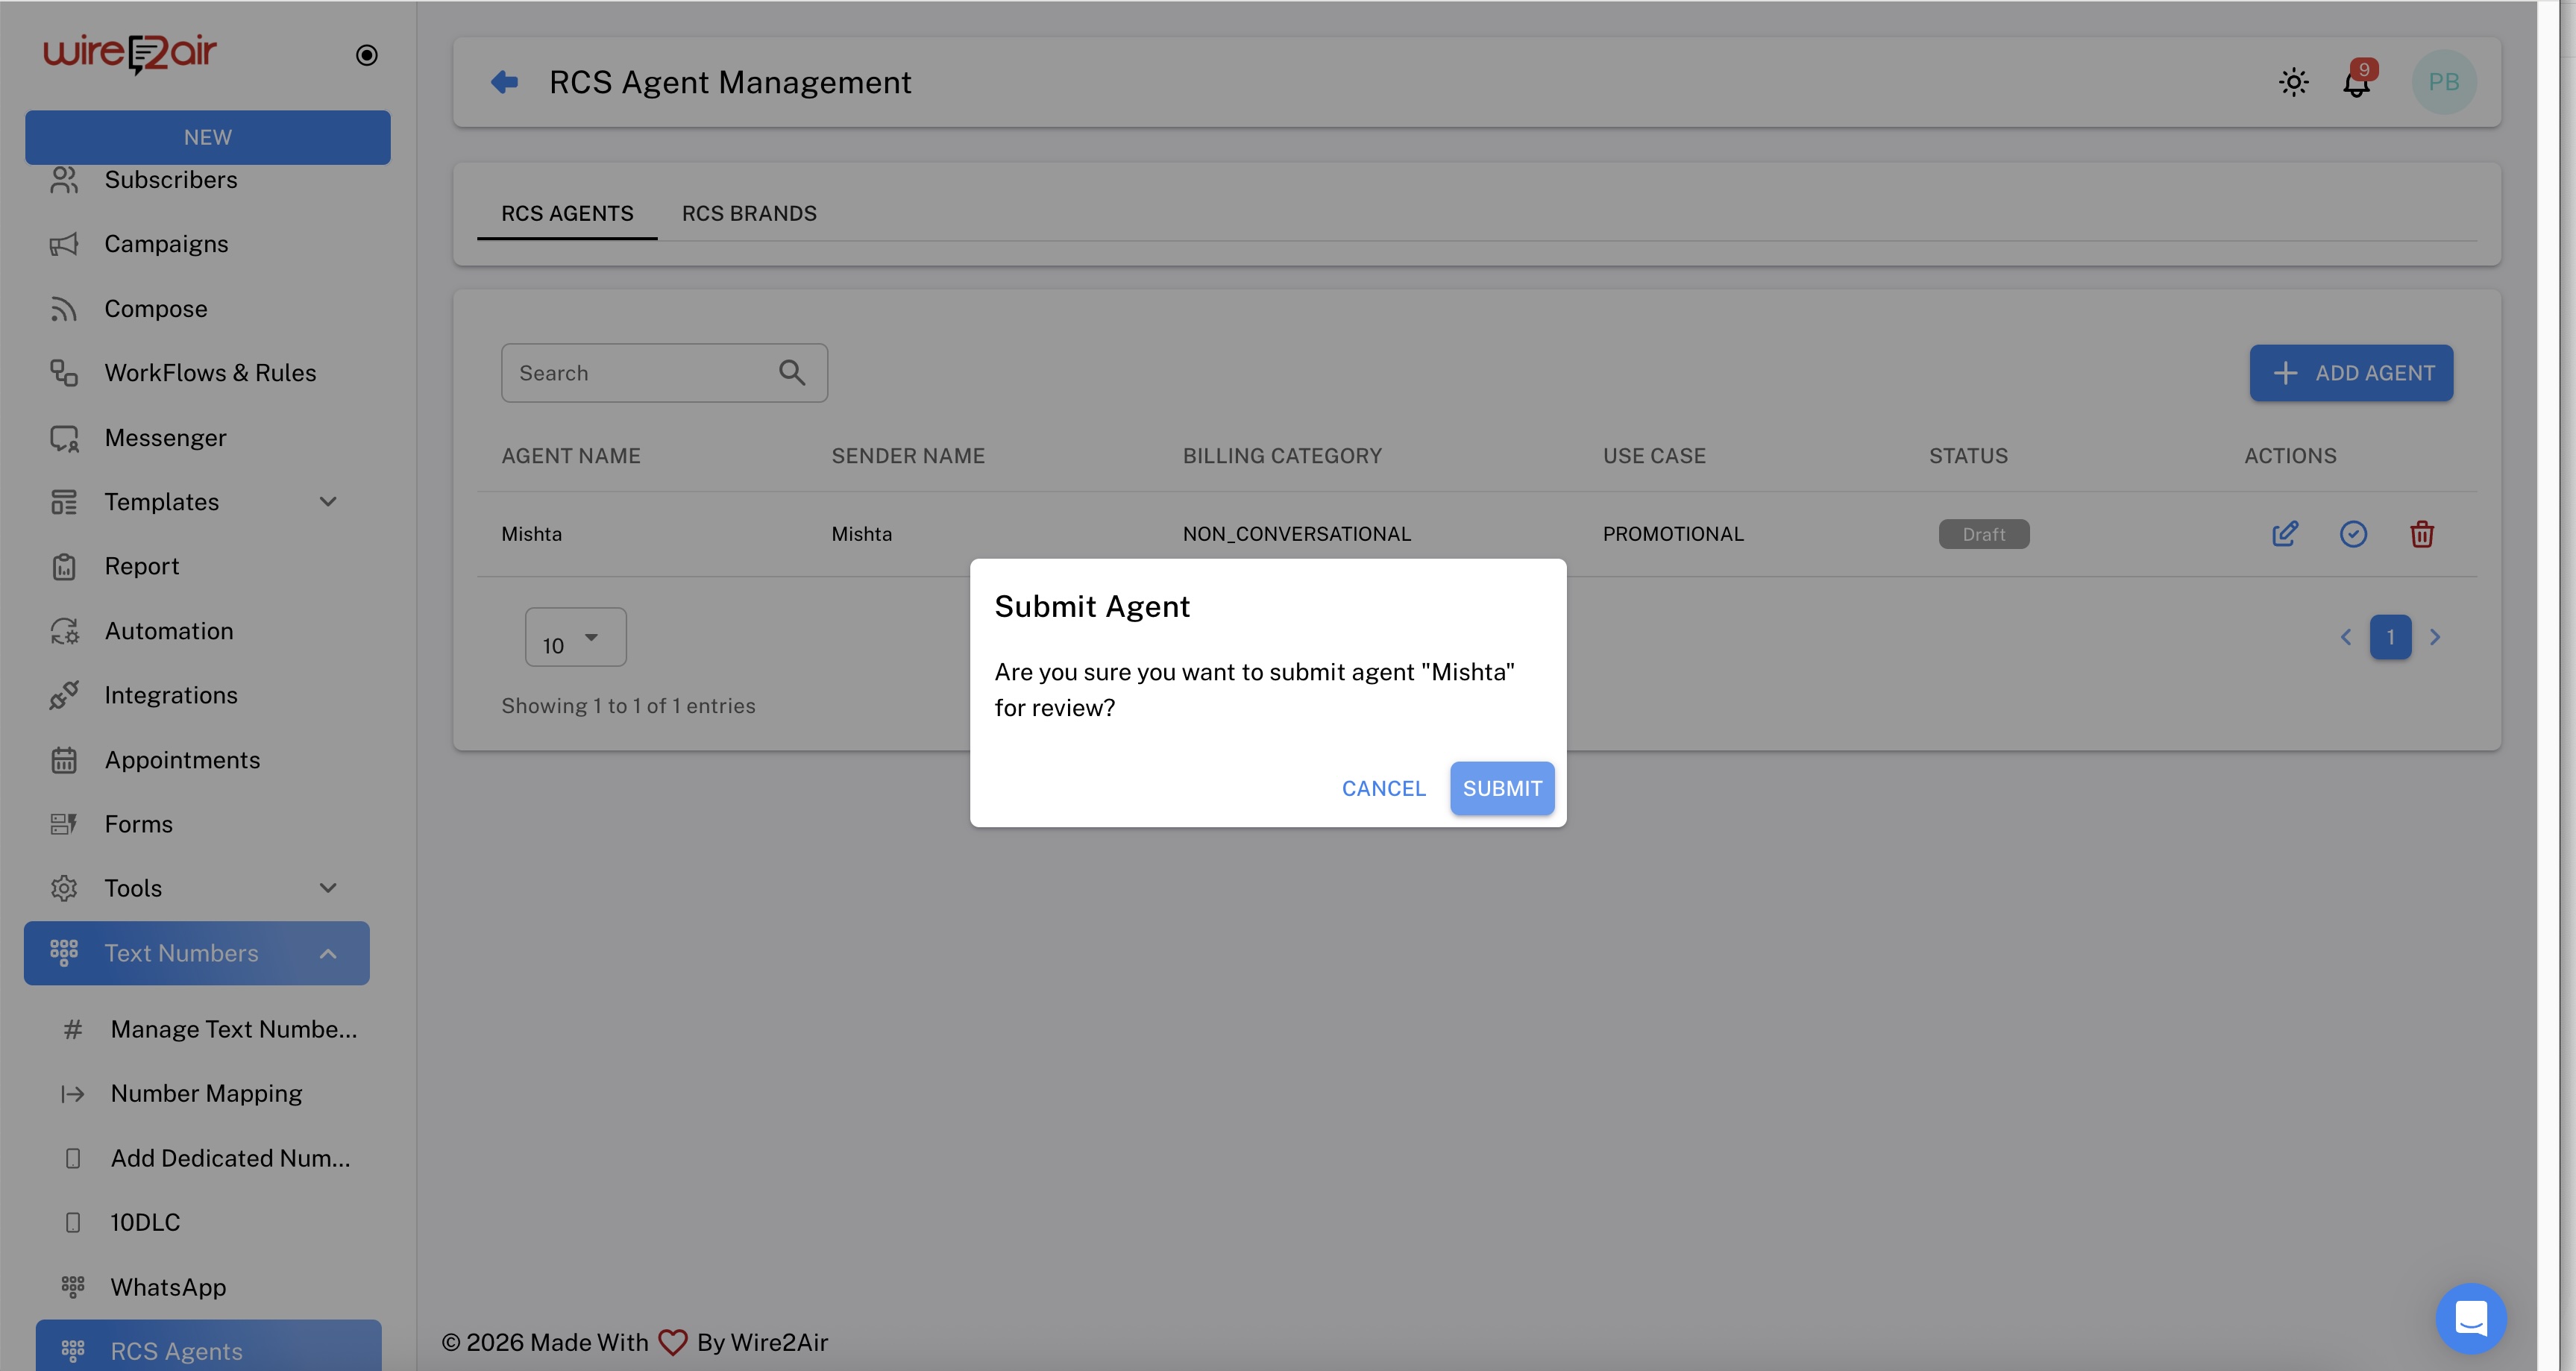
Task: Switch to the RCS BRANDS tab
Action: pyautogui.click(x=749, y=213)
